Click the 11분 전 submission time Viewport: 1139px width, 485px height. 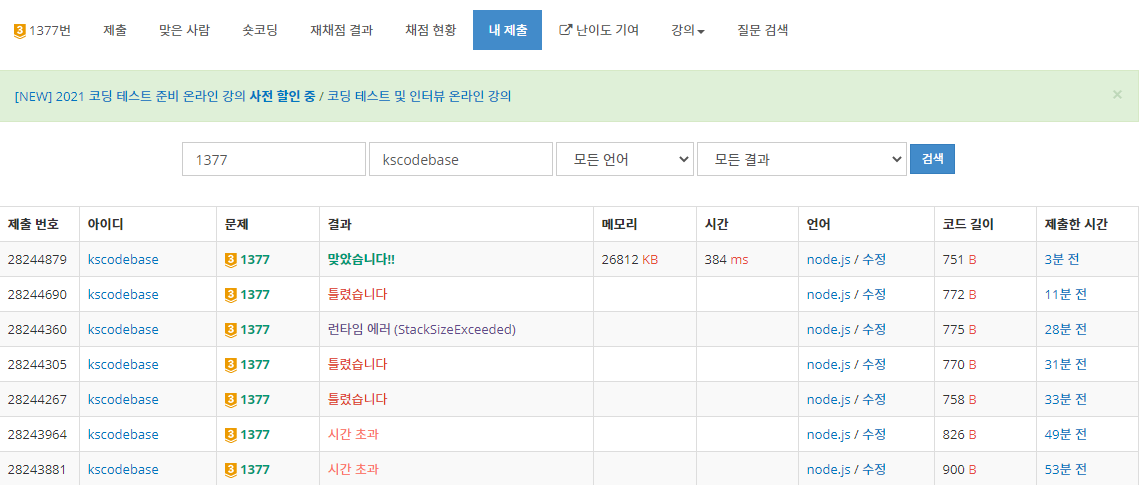pyautogui.click(x=1066, y=294)
